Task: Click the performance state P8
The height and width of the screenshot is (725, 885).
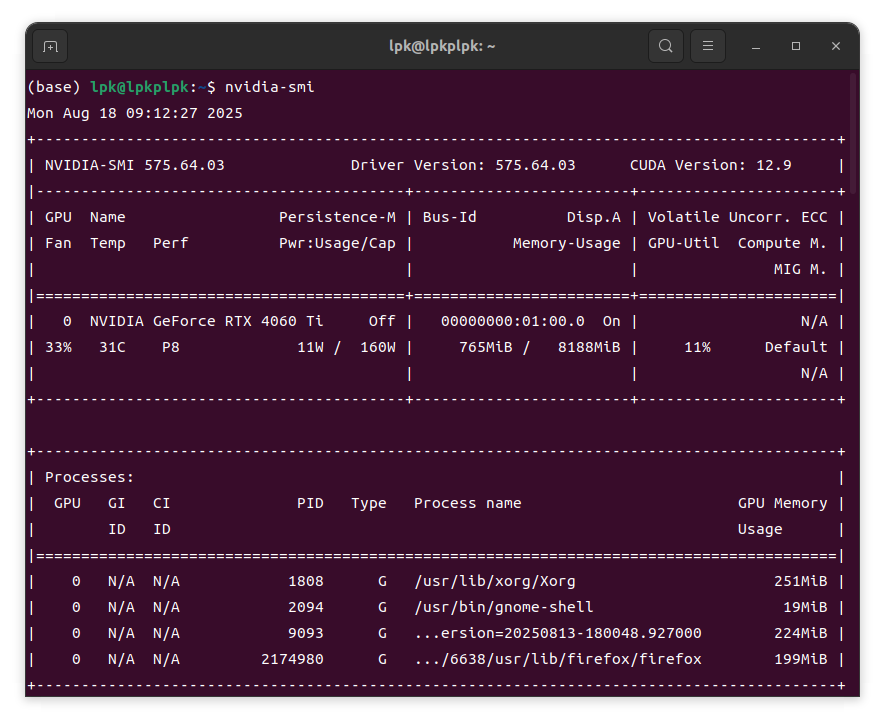Action: click(x=170, y=347)
